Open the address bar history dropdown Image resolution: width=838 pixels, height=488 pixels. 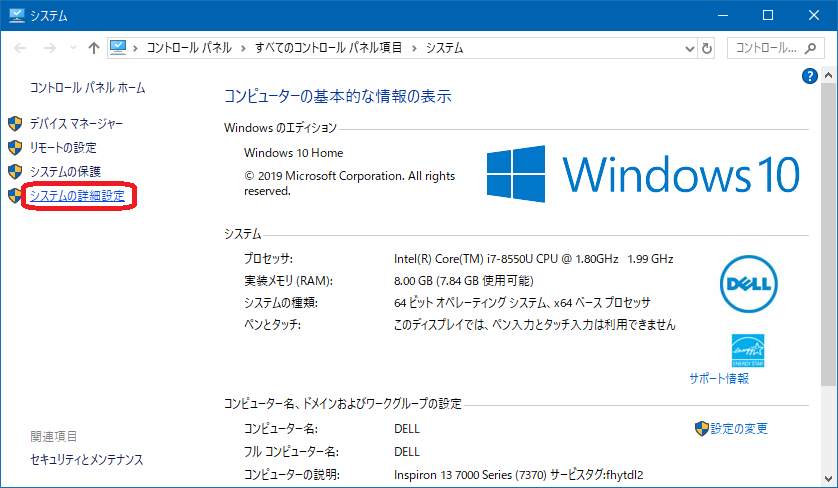click(x=689, y=49)
